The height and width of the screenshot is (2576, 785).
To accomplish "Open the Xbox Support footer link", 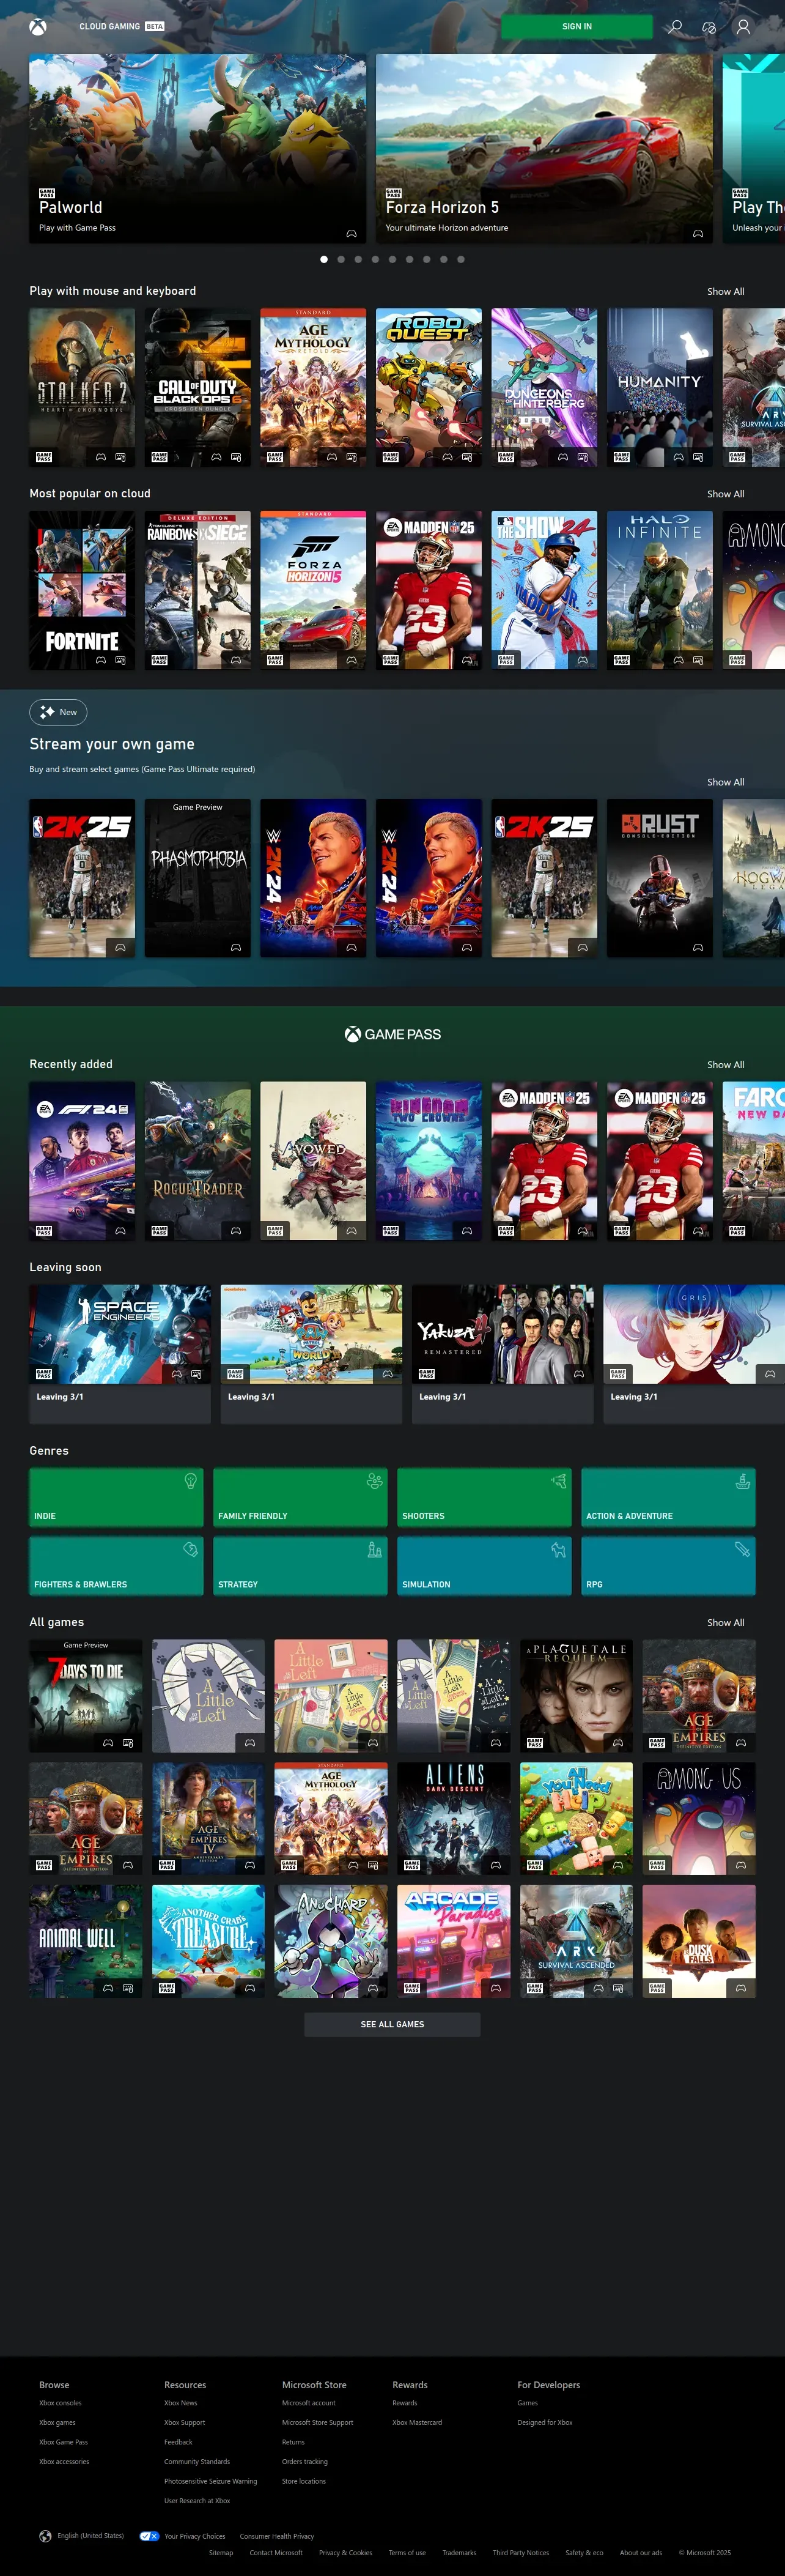I will click(184, 2422).
